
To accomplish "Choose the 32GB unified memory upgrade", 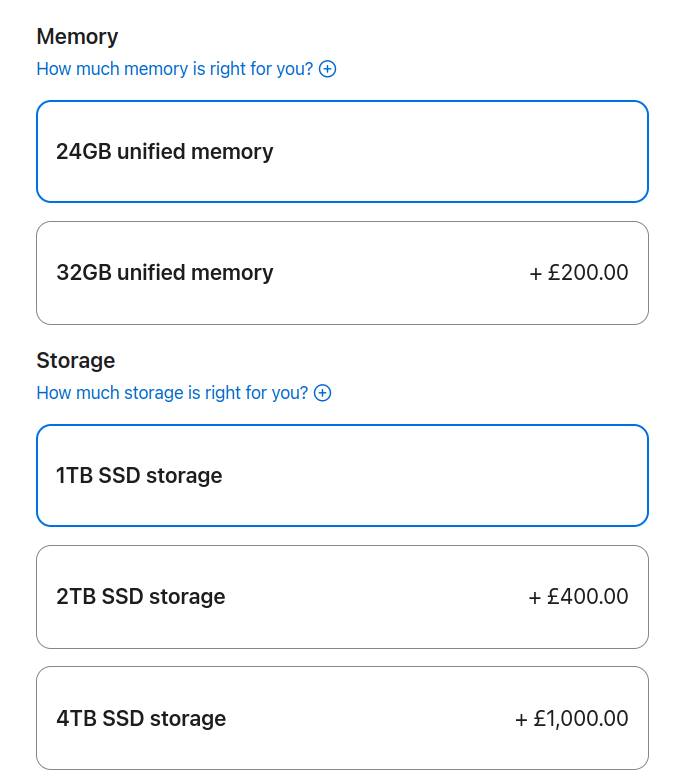I will (x=342, y=273).
